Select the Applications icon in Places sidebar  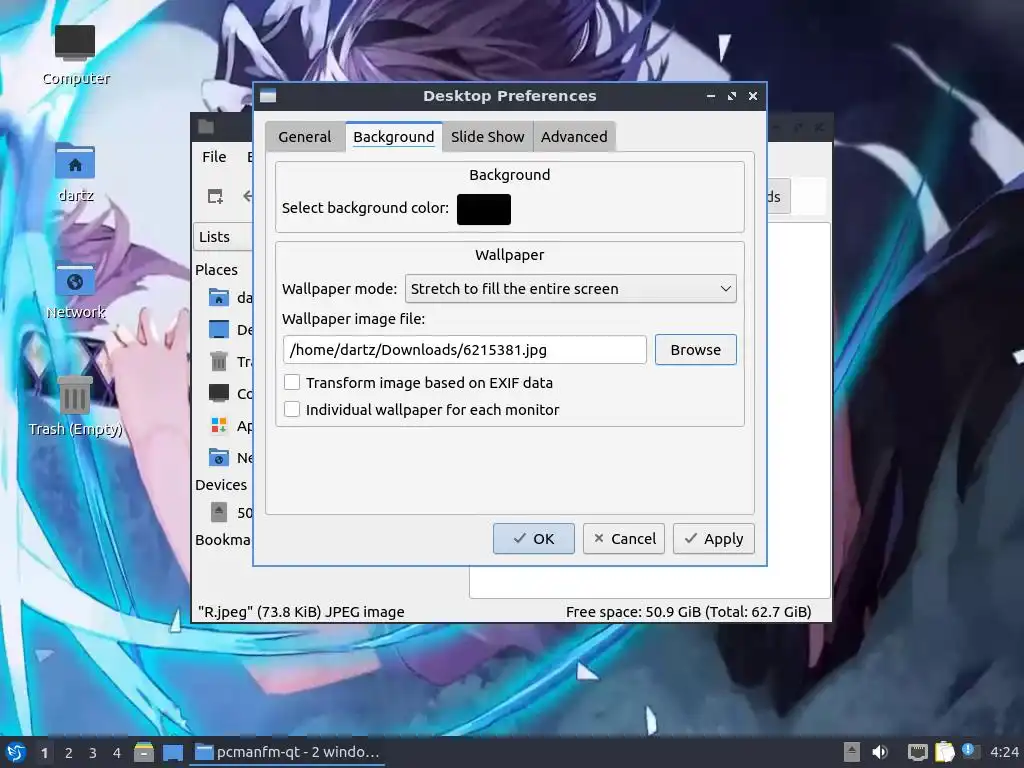219,426
